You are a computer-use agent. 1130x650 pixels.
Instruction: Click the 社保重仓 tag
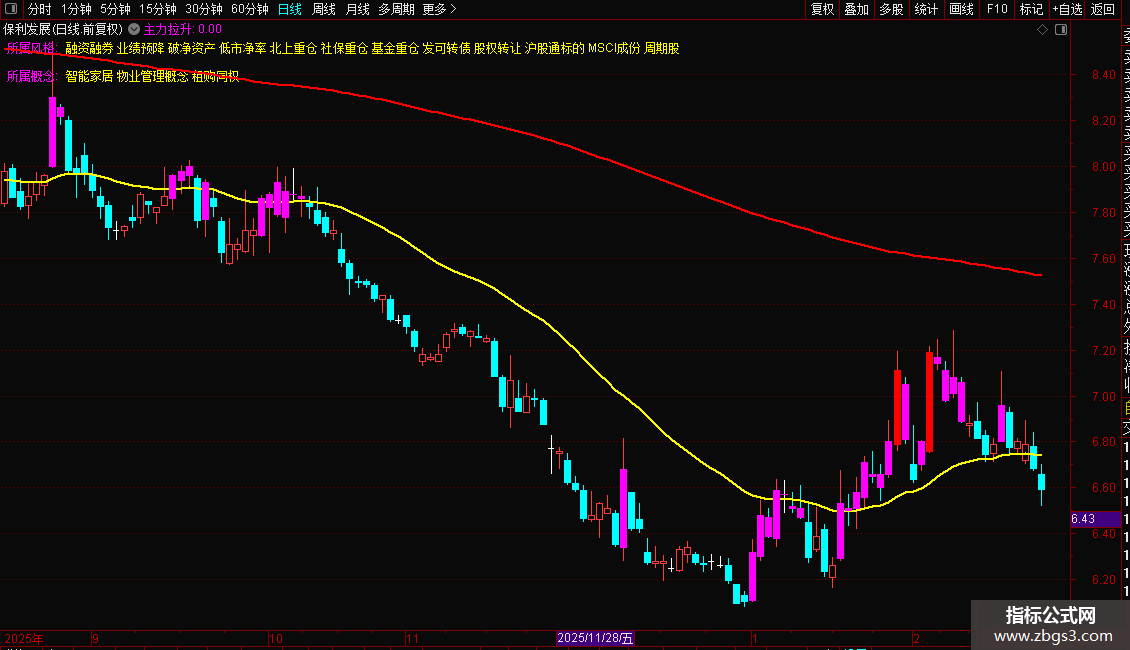[x=344, y=48]
